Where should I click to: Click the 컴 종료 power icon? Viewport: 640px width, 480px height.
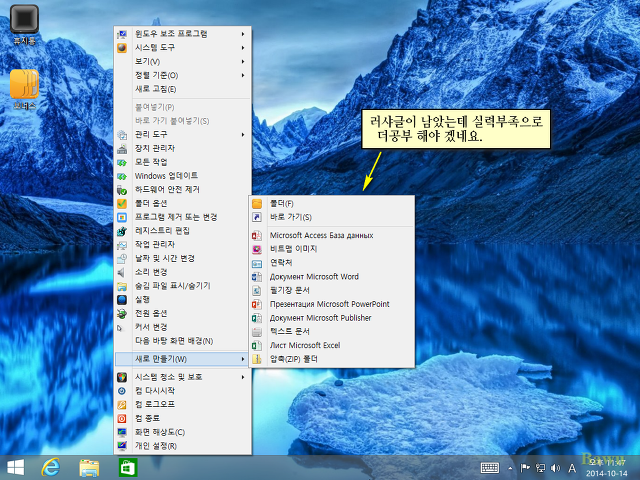(122, 418)
